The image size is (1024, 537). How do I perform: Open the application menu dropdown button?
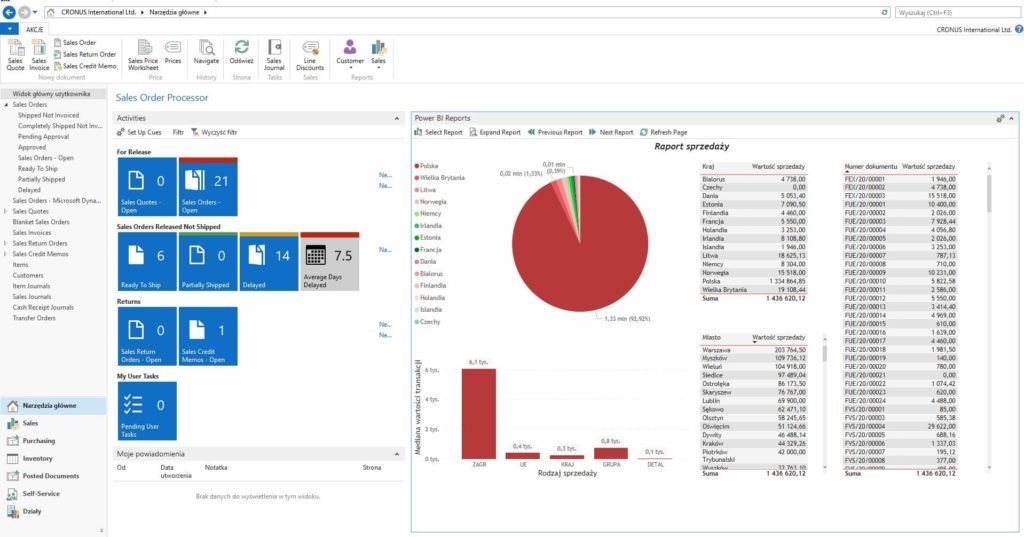[x=9, y=29]
